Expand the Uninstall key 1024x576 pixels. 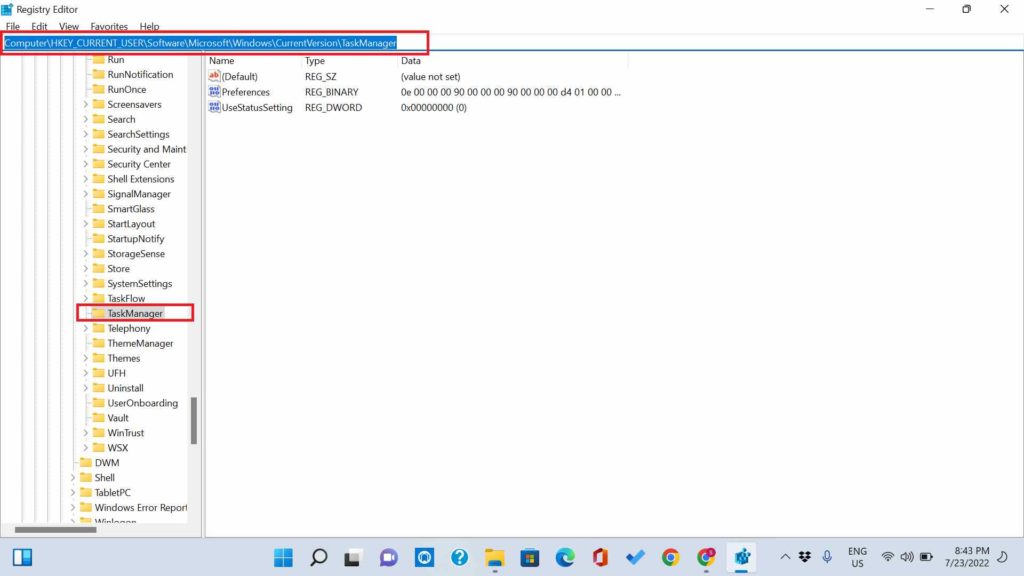(86, 388)
